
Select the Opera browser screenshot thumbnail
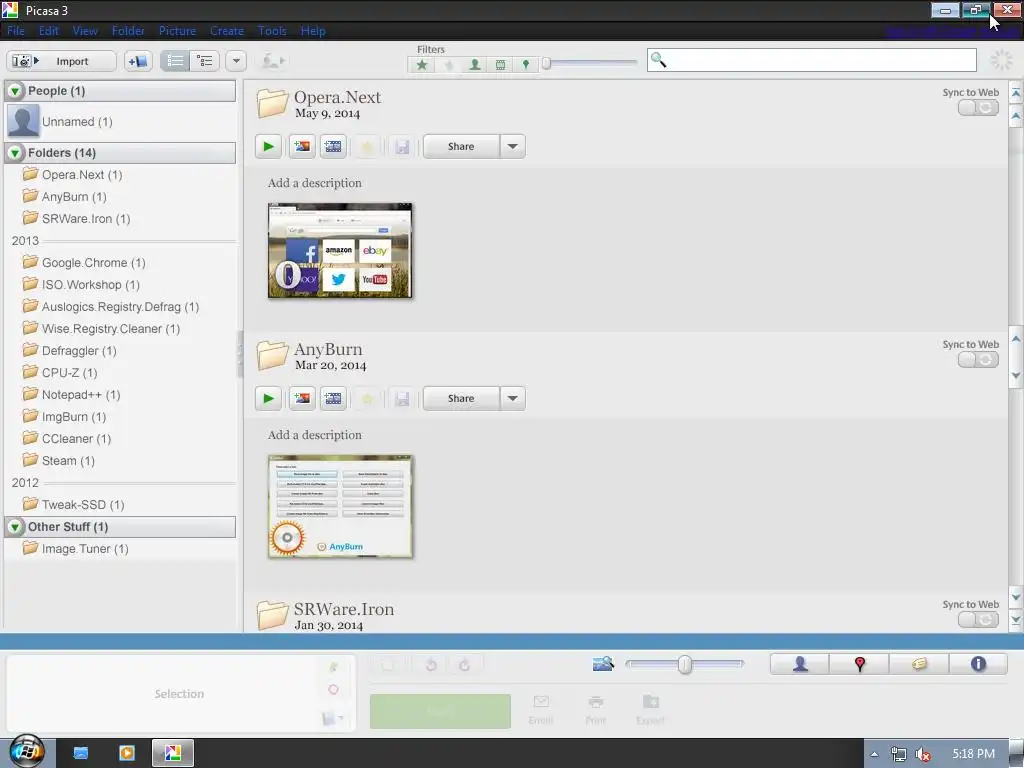coord(340,251)
